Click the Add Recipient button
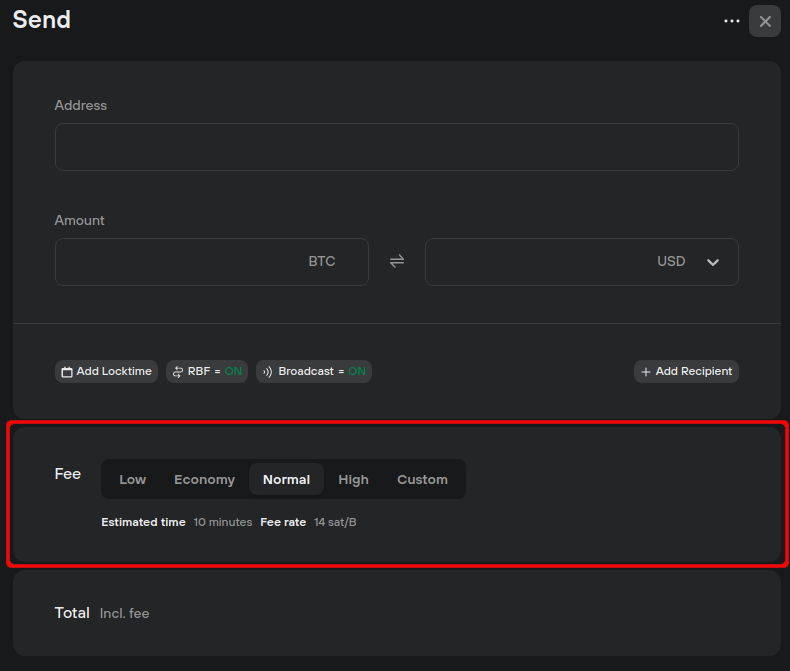The image size is (790, 671). tap(686, 371)
